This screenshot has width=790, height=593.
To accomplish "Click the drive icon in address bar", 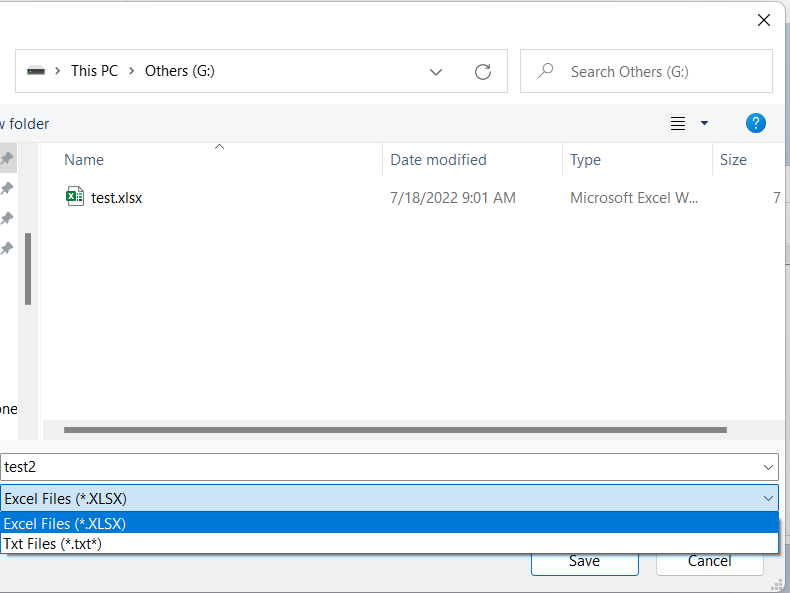I will tap(37, 71).
